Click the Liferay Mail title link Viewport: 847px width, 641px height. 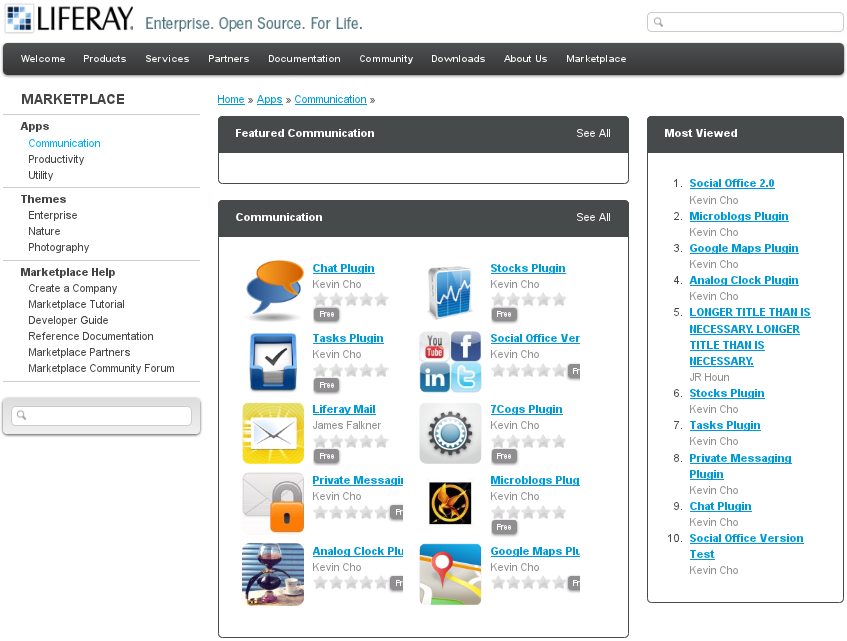[x=344, y=409]
